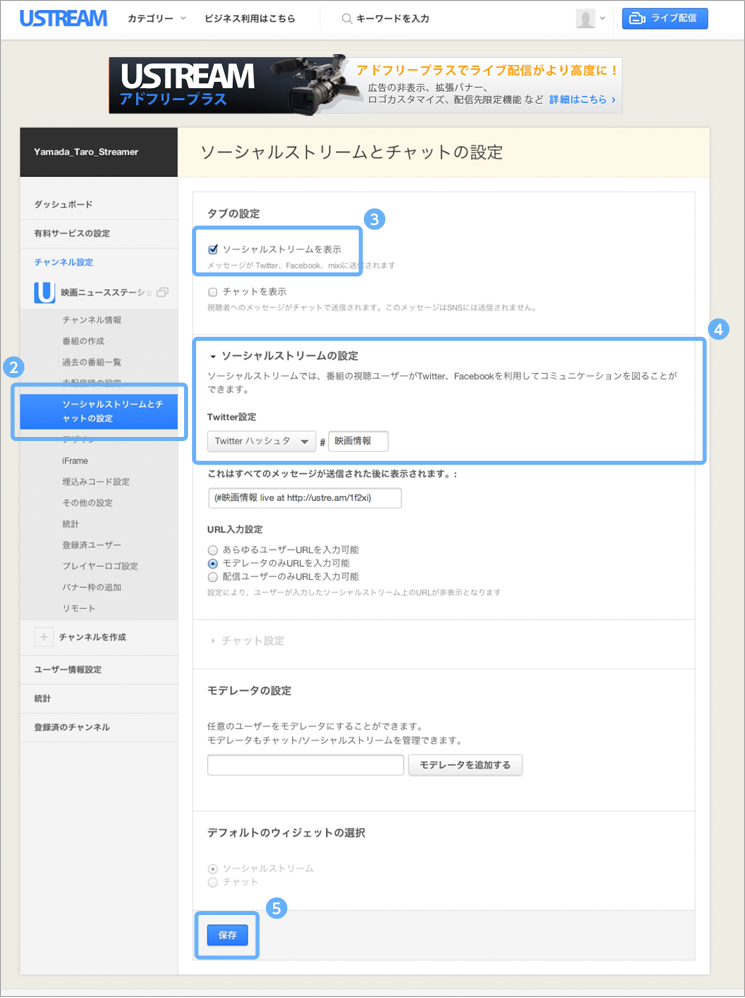Select default widget チャット radio

[x=213, y=882]
